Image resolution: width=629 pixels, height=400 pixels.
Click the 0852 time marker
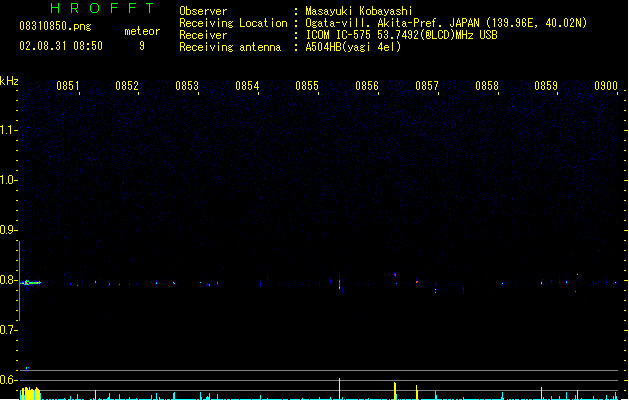tap(127, 86)
